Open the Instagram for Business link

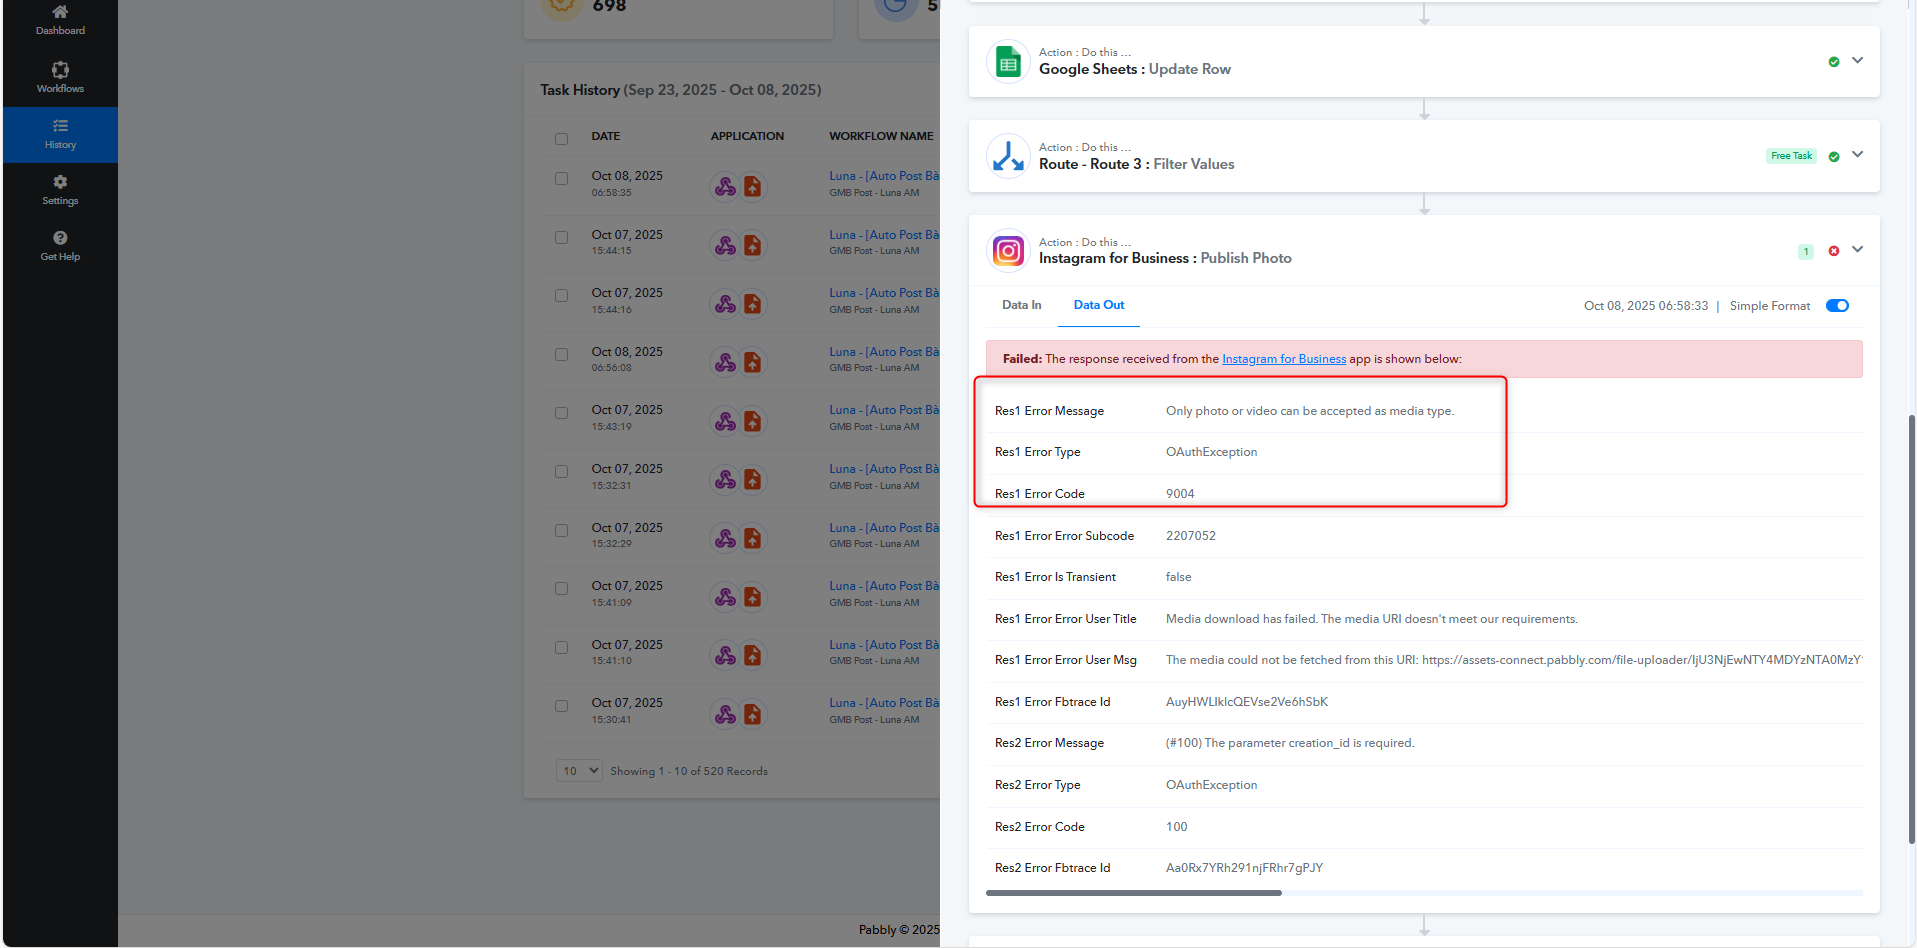tap(1283, 359)
